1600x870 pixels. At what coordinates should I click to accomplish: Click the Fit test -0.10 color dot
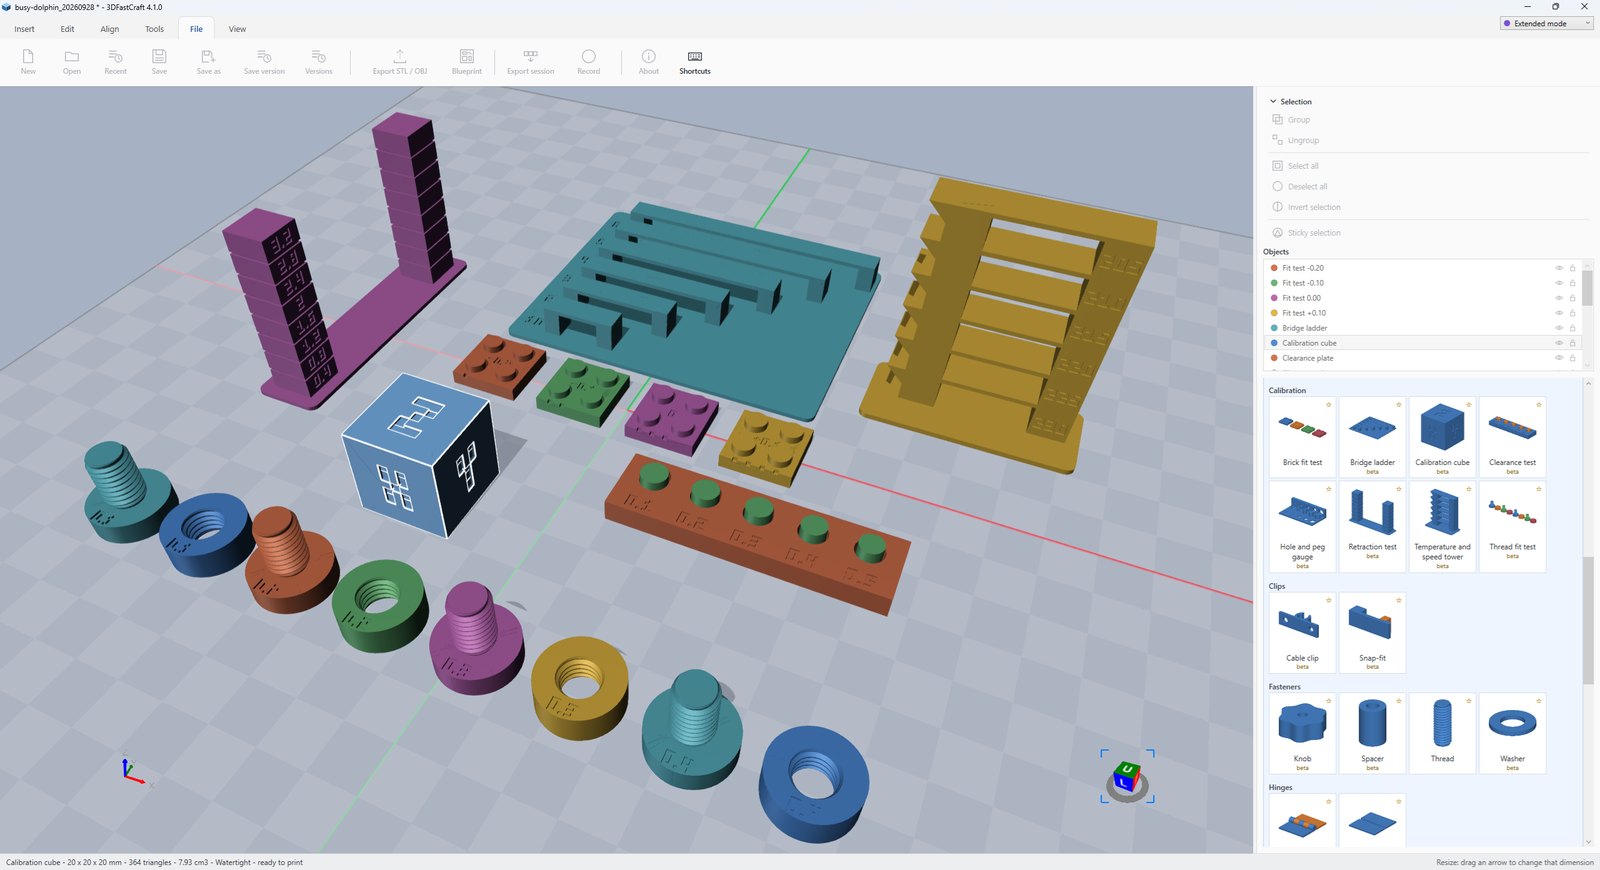pyautogui.click(x=1274, y=283)
